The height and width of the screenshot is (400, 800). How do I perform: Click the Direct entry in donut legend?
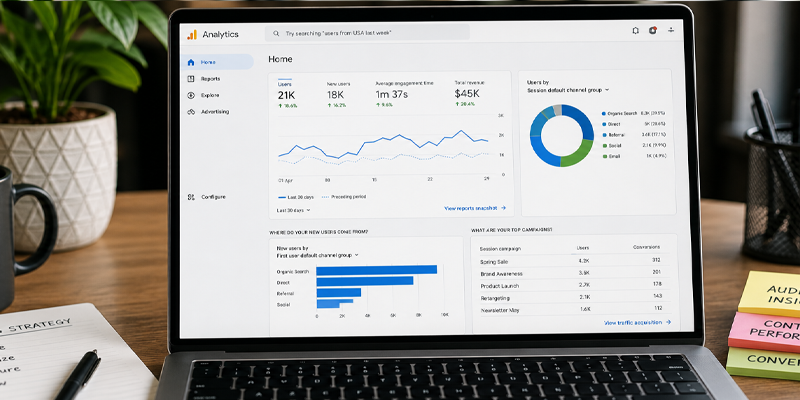click(x=634, y=124)
